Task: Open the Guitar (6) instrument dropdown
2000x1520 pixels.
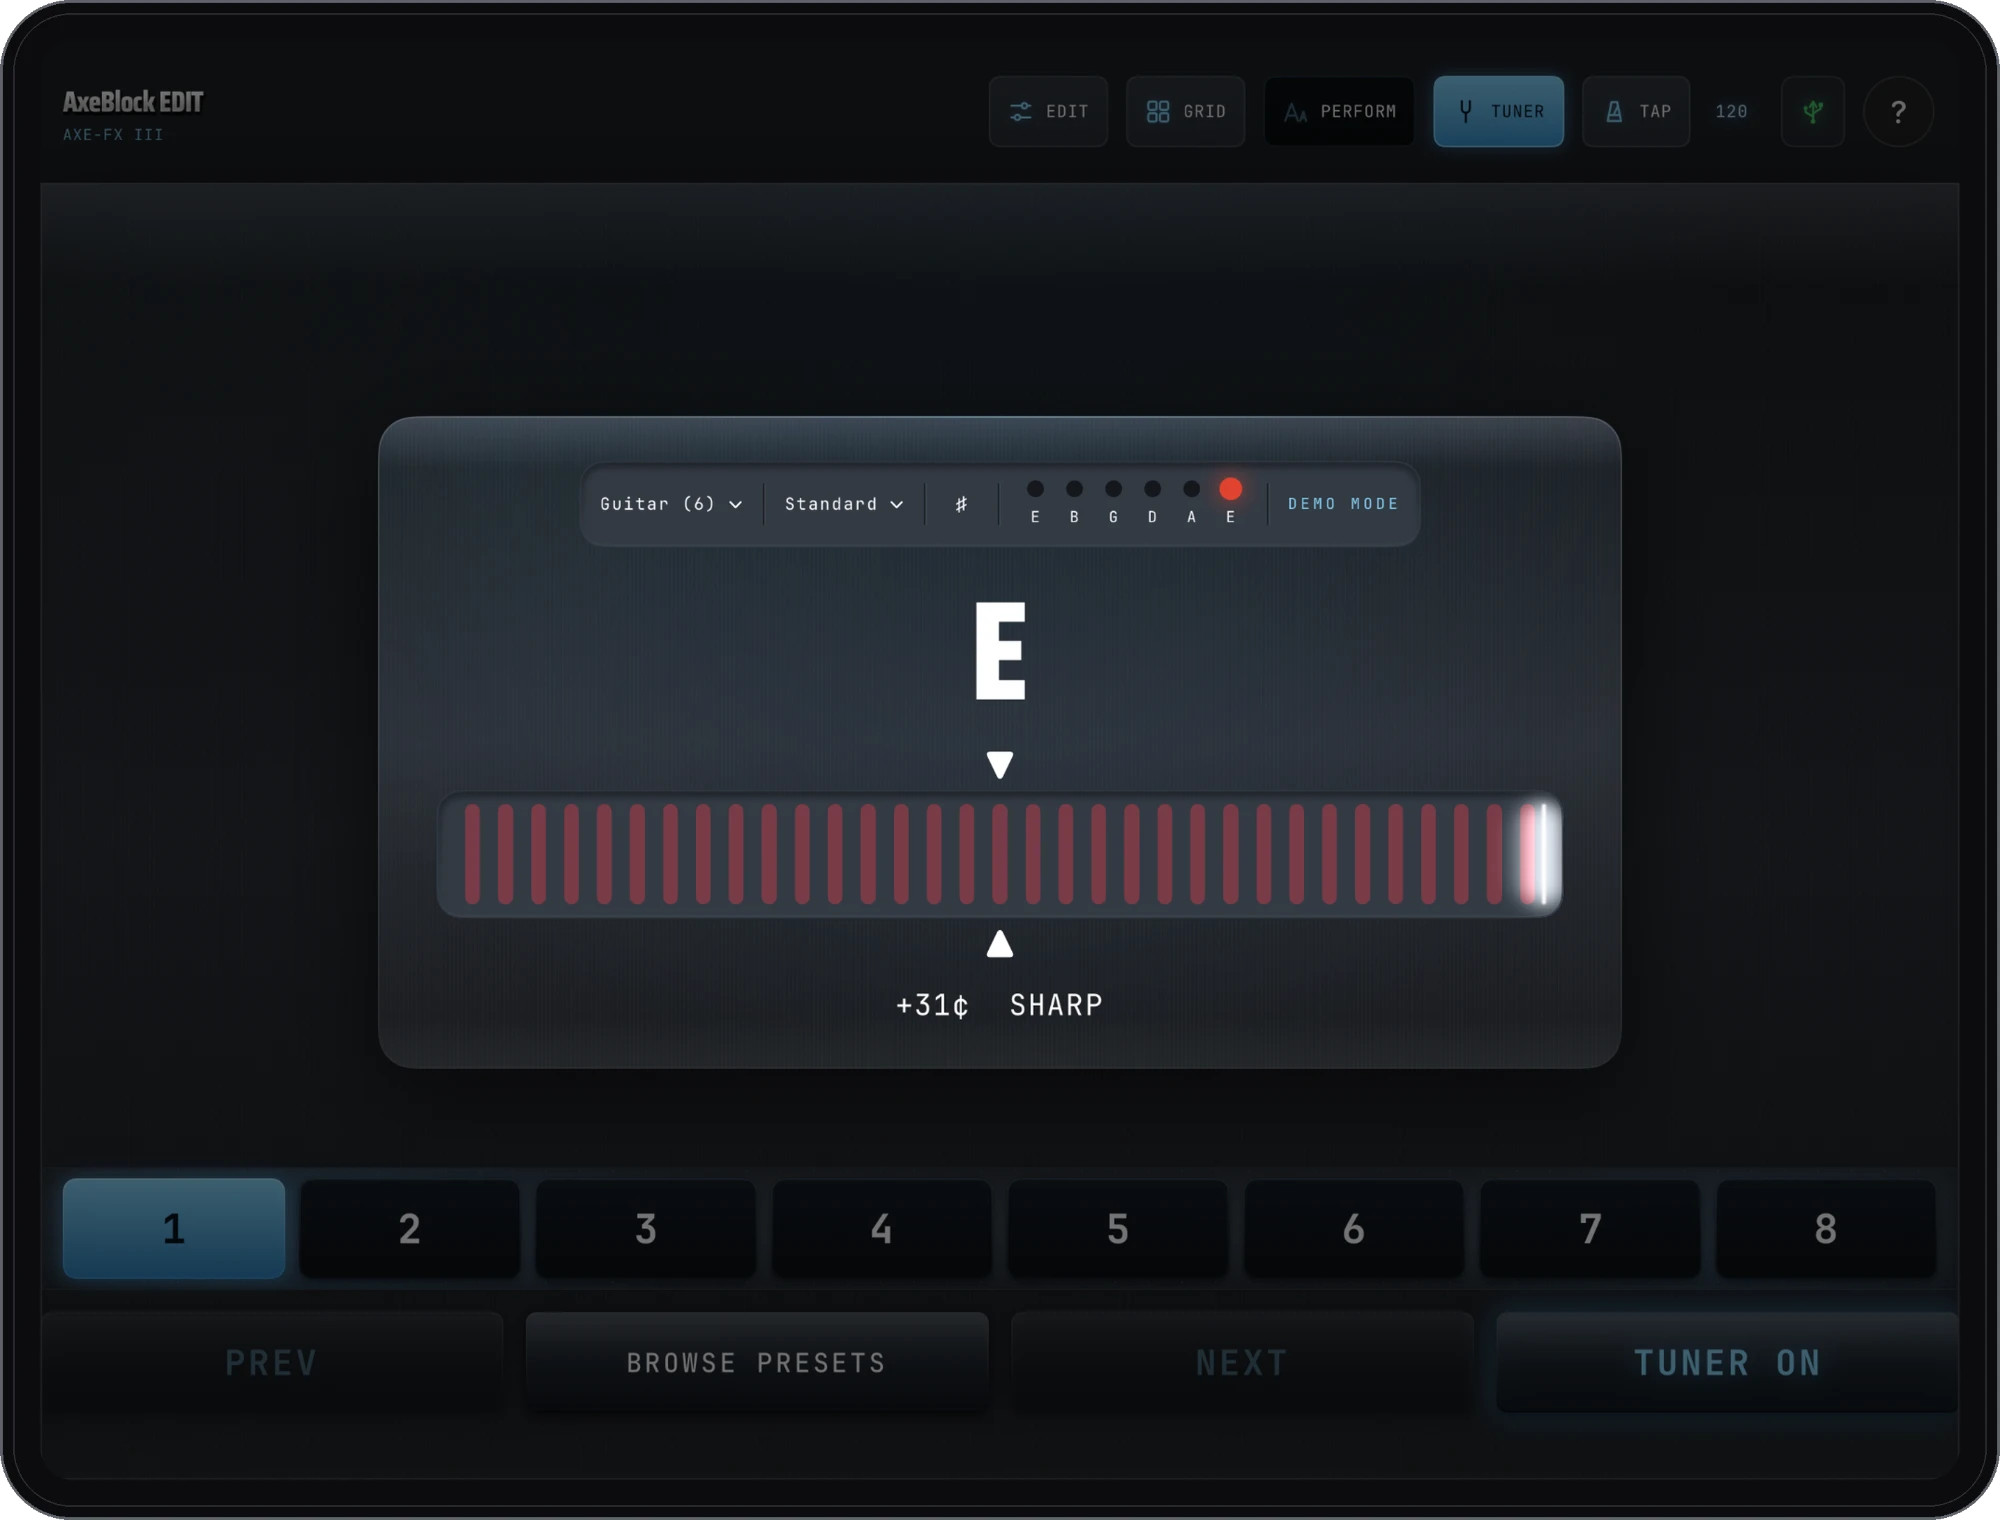Action: tap(671, 504)
